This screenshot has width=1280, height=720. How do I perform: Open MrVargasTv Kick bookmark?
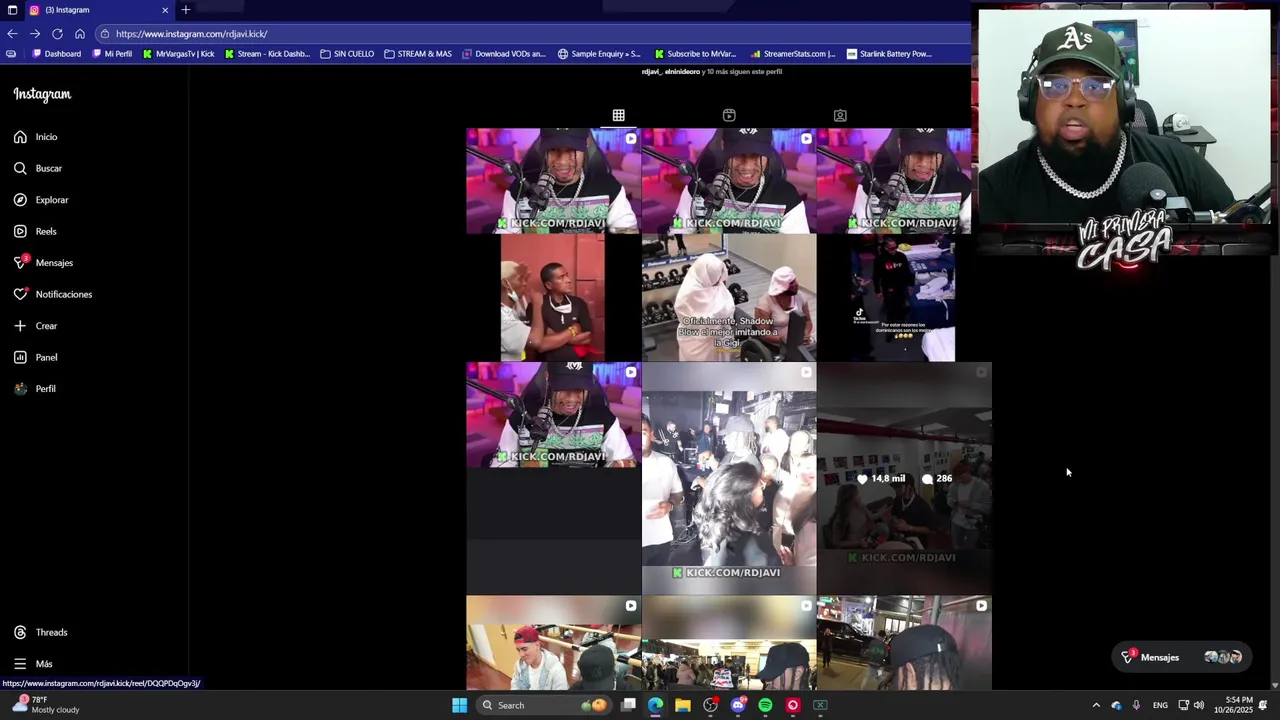[x=179, y=54]
